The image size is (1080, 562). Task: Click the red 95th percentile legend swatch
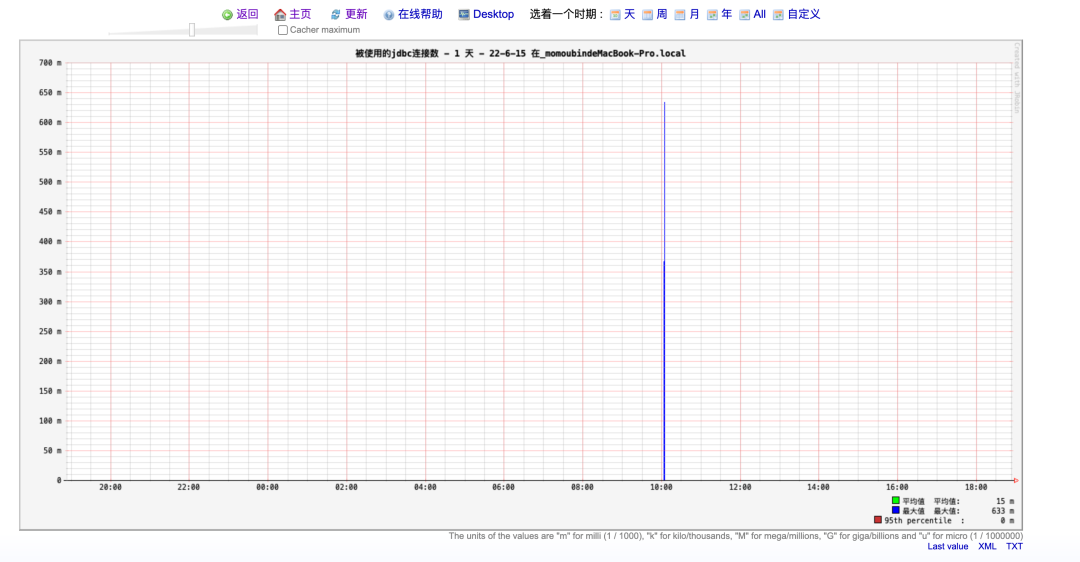878,520
